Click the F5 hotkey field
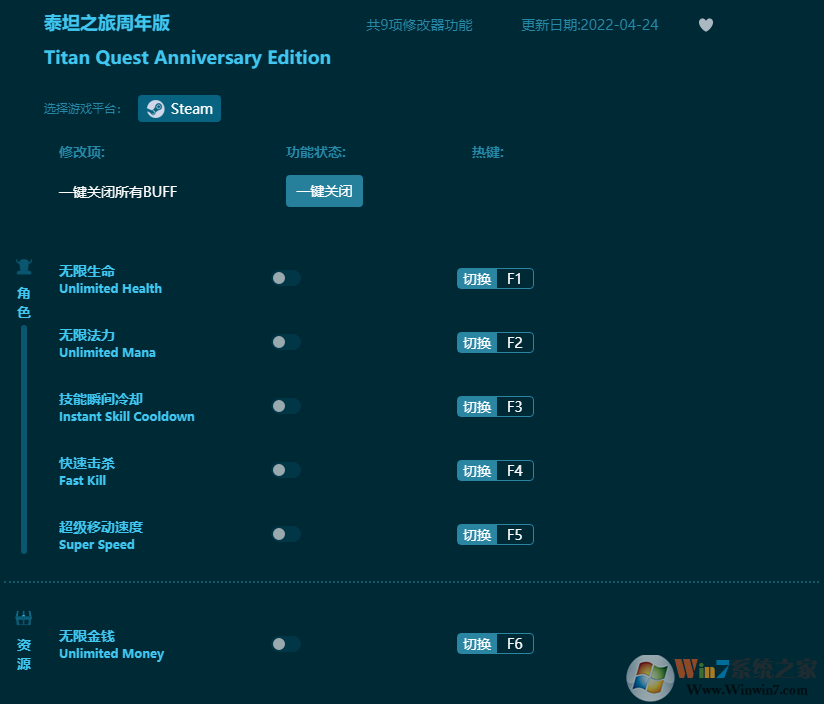The image size is (824, 704). (x=515, y=535)
